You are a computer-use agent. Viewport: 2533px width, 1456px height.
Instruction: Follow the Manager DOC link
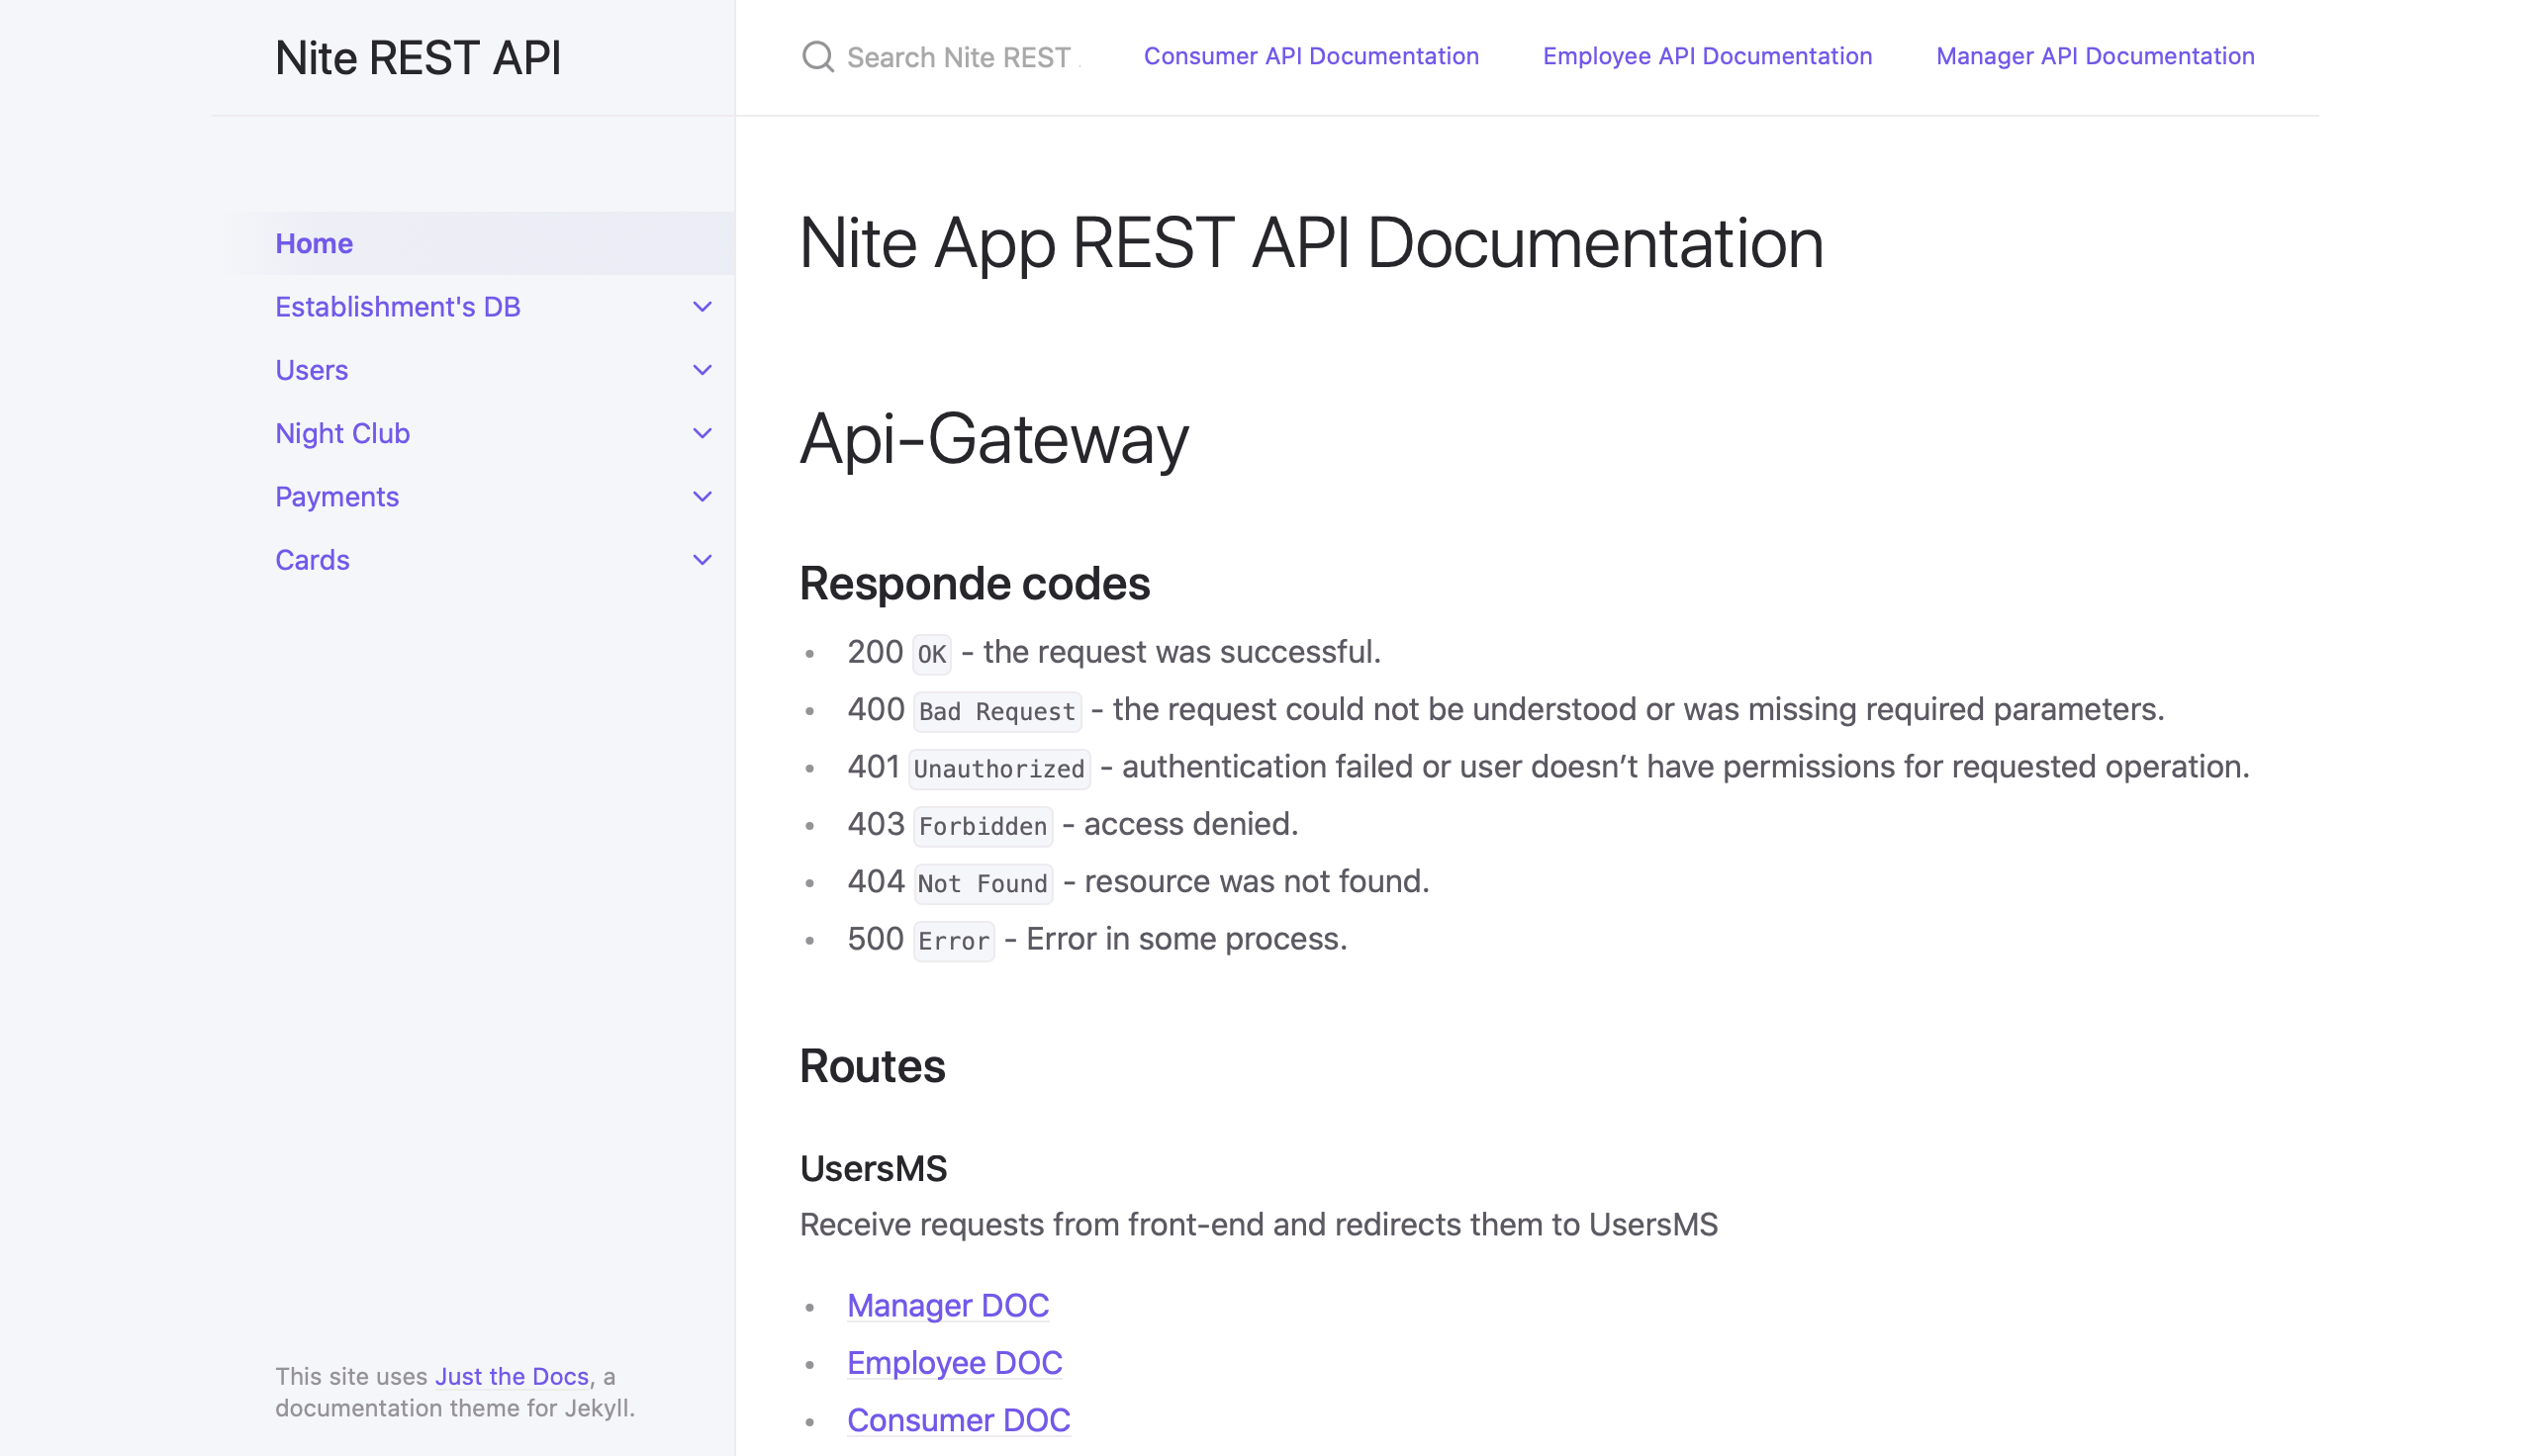pyautogui.click(x=947, y=1305)
